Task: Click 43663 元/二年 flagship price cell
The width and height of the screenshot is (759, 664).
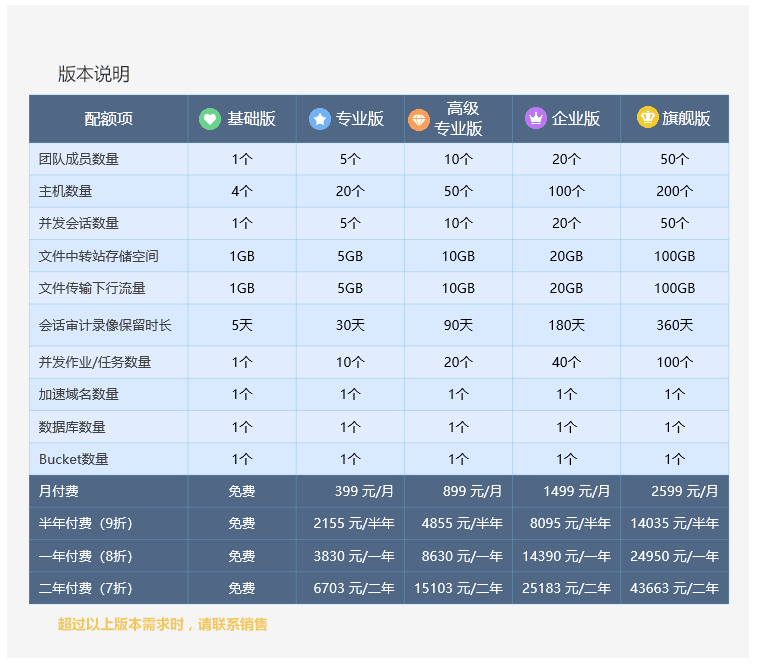Action: coord(674,588)
